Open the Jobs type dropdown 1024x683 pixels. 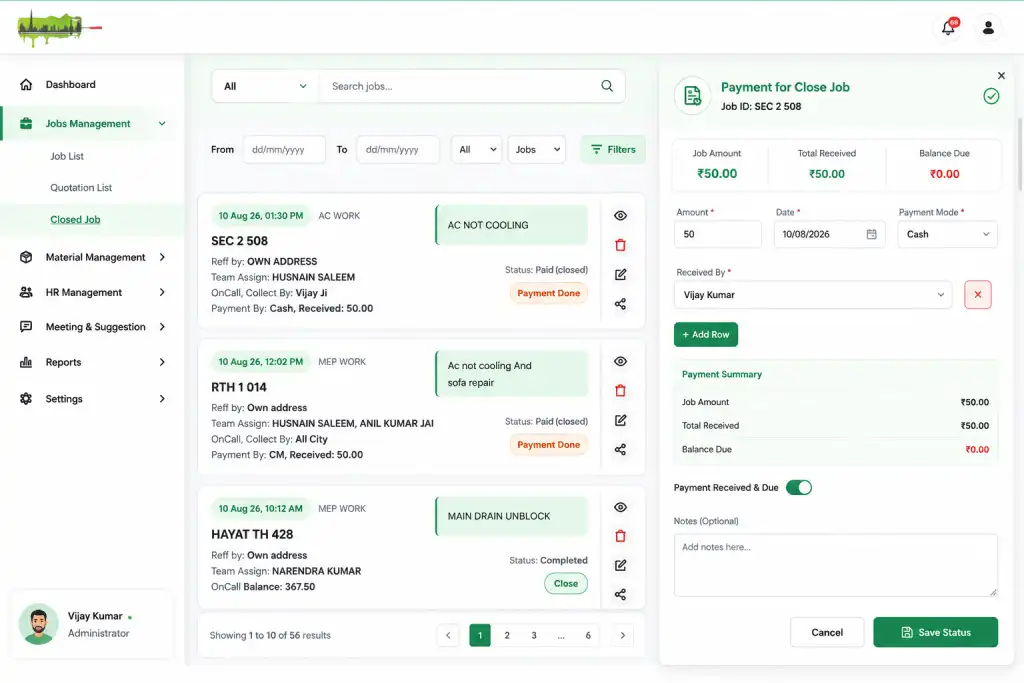pyautogui.click(x=537, y=150)
